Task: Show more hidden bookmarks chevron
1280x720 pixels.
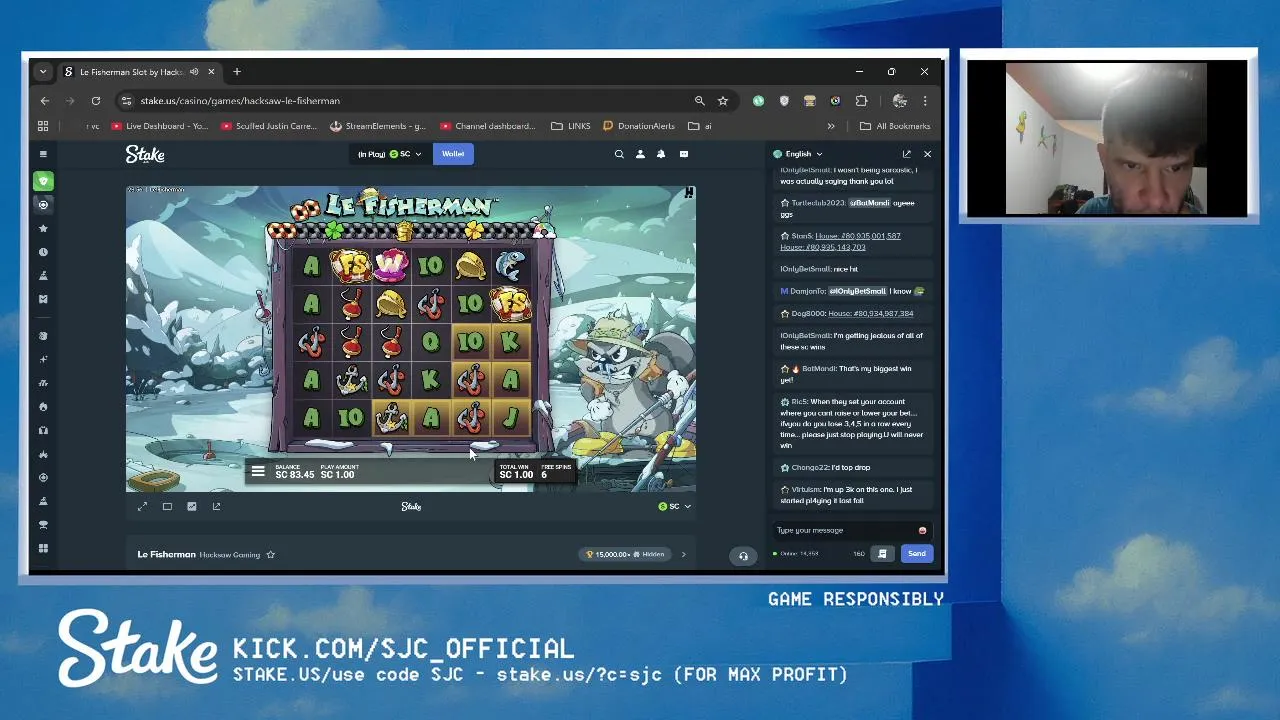Action: coord(830,126)
